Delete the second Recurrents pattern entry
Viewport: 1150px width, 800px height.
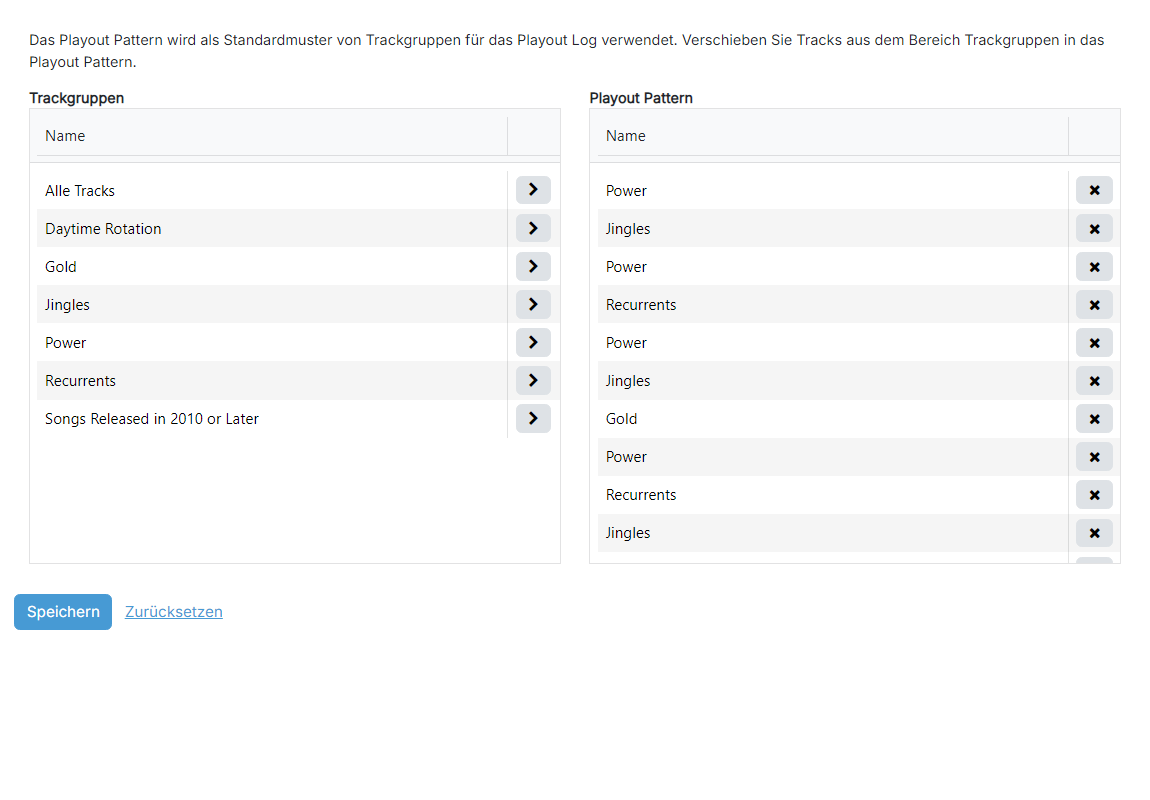pos(1094,495)
